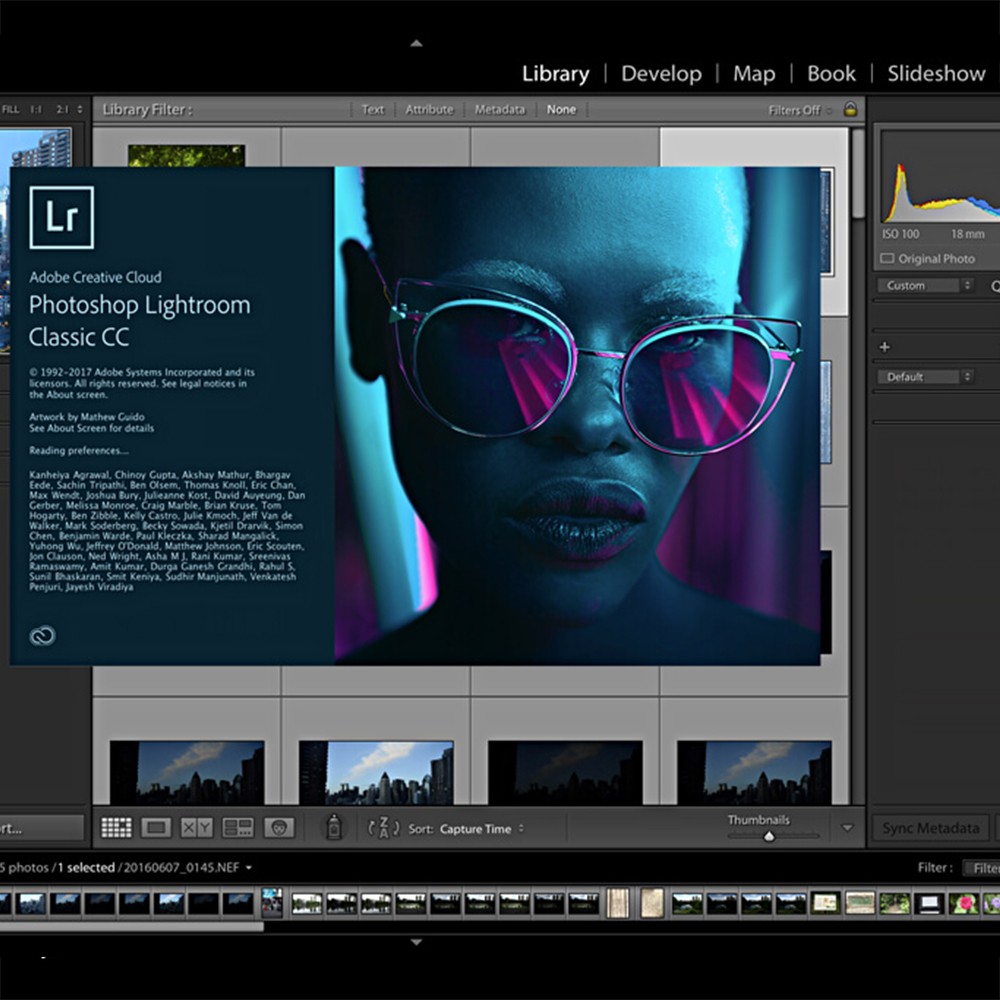The image size is (1000, 1000).
Task: Click the "ISO 100" histogram readout
Action: [901, 234]
